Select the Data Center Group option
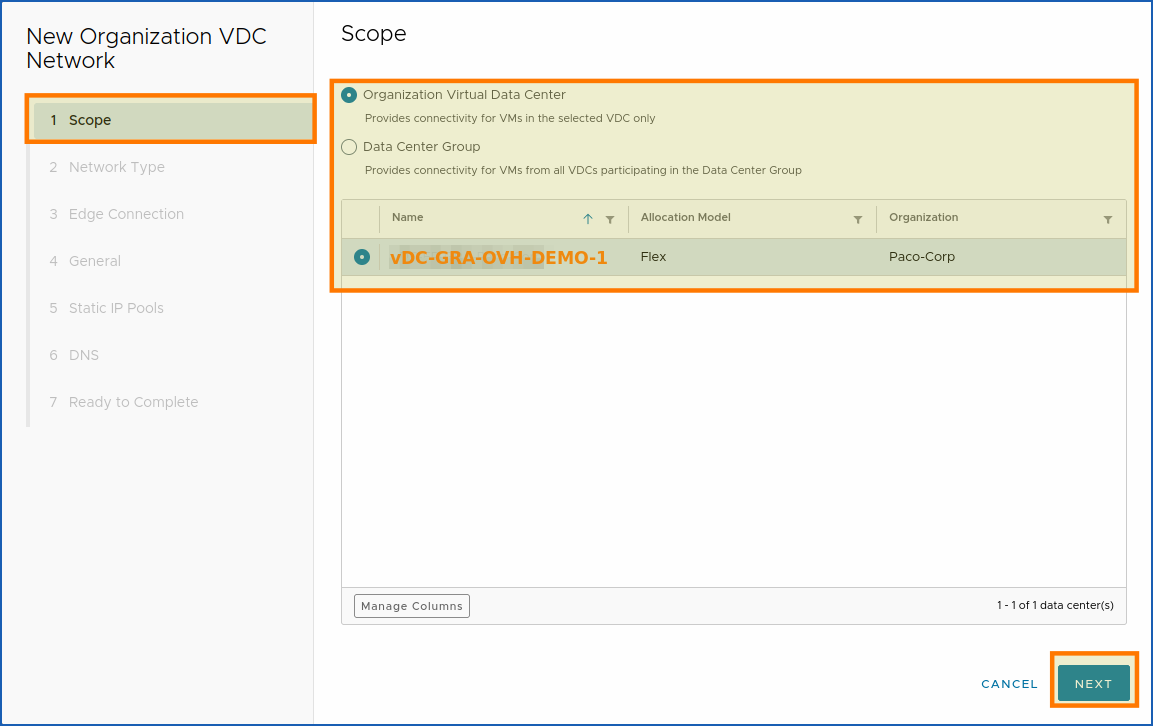The image size is (1153, 726). 349,146
